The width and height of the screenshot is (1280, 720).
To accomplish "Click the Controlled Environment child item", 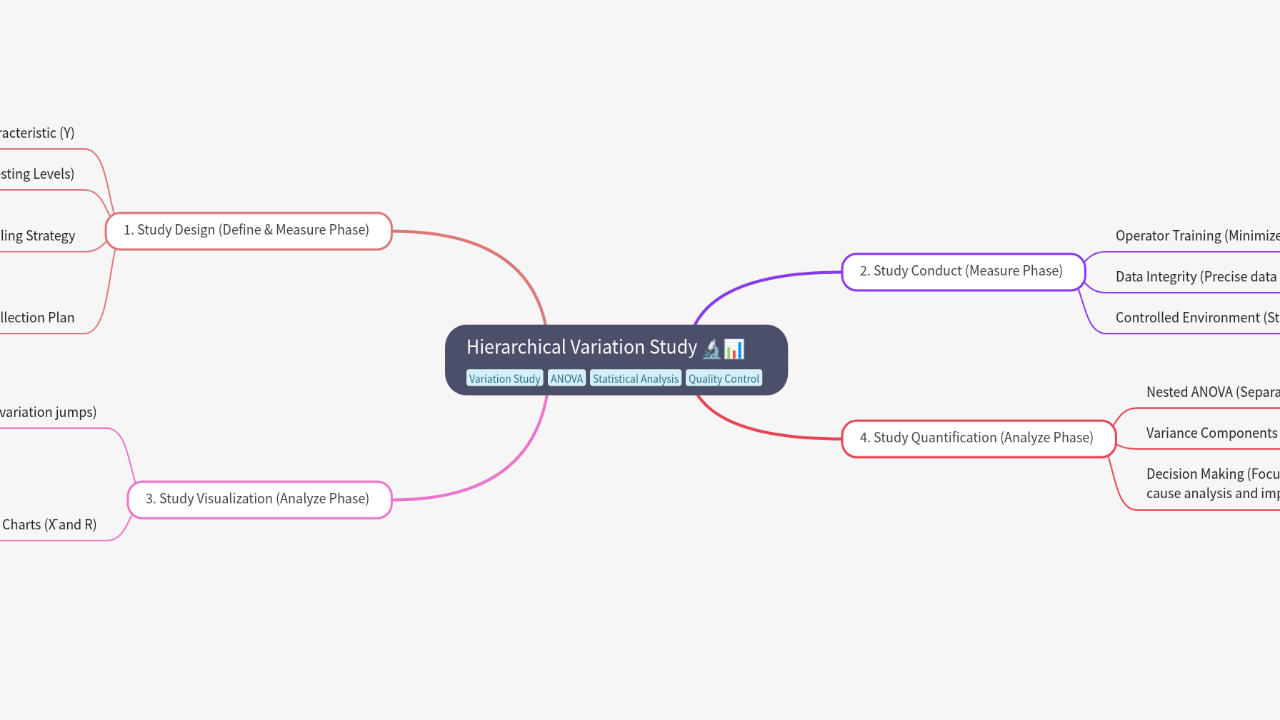I will (x=1198, y=318).
